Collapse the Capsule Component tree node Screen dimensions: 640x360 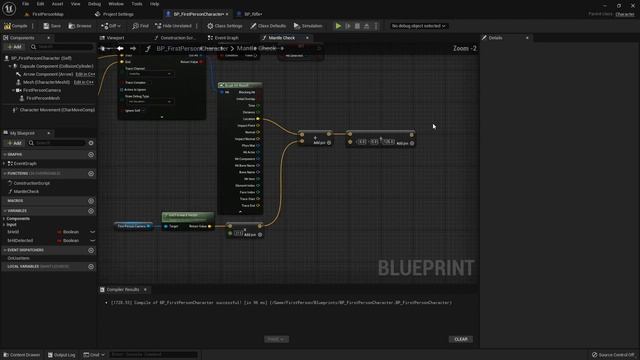coord(10,66)
